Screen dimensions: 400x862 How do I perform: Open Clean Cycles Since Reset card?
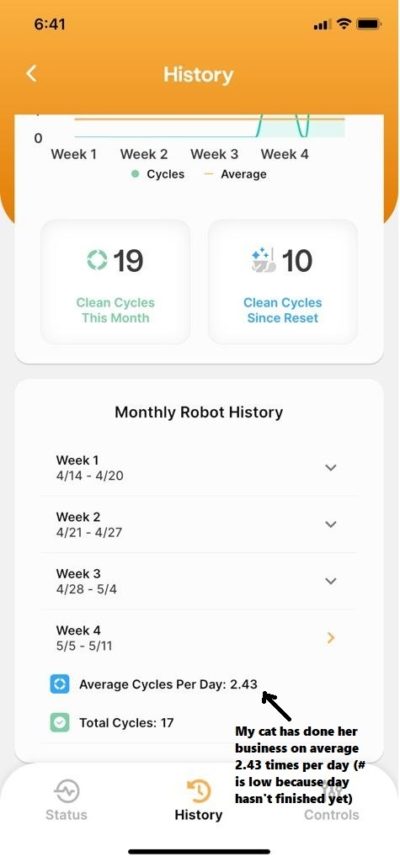pos(282,282)
